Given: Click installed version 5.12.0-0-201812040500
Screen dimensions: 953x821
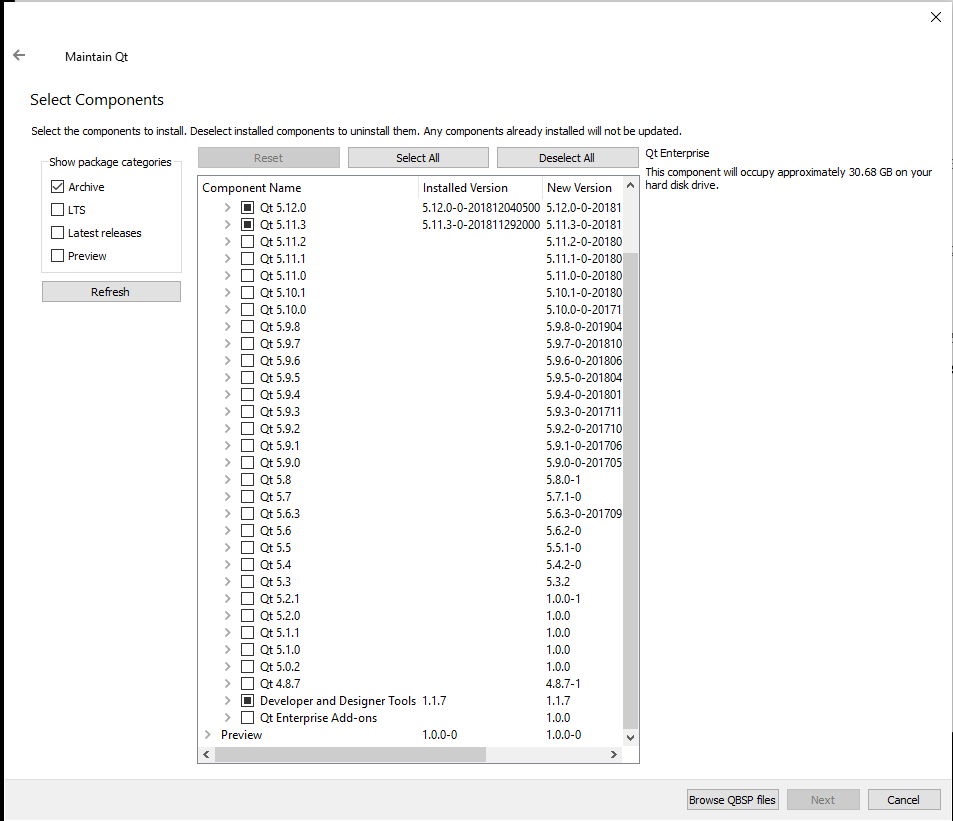Looking at the screenshot, I should (x=481, y=208).
